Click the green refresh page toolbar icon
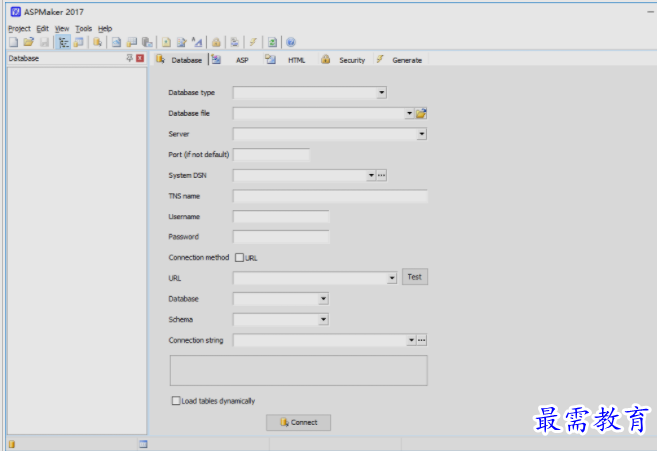Image resolution: width=657 pixels, height=451 pixels. (x=272, y=42)
